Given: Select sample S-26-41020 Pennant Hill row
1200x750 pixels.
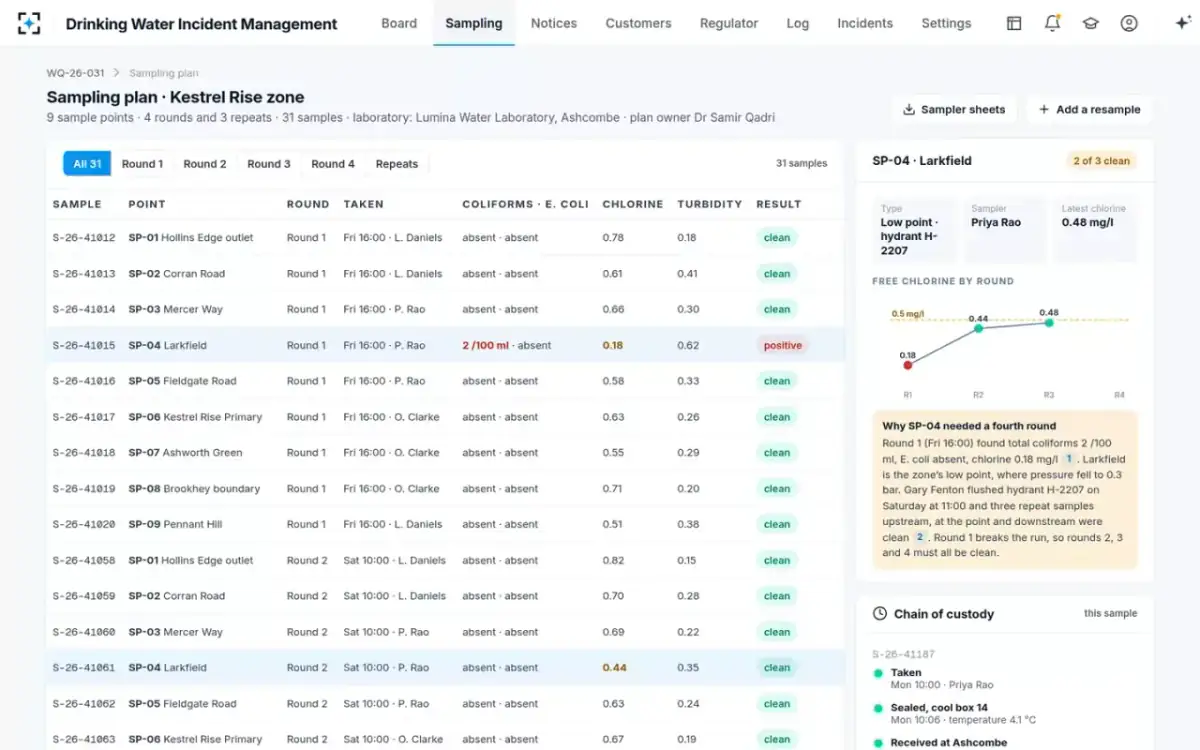Looking at the screenshot, I should pyautogui.click(x=445, y=524).
